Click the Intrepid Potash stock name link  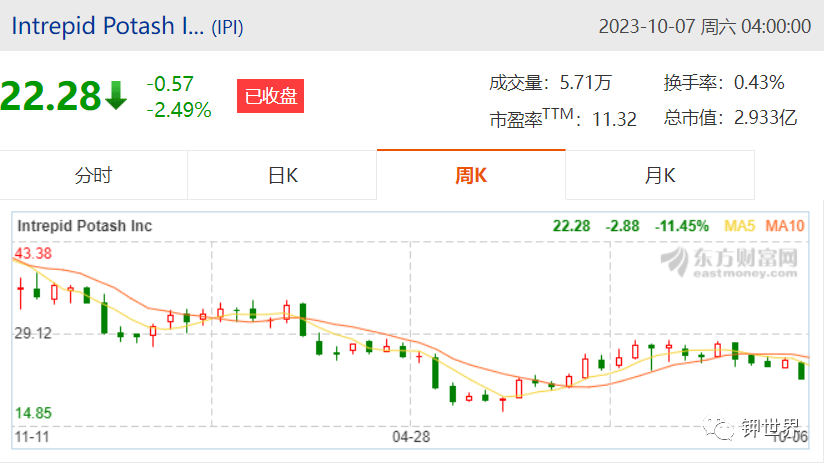pyautogui.click(x=108, y=26)
